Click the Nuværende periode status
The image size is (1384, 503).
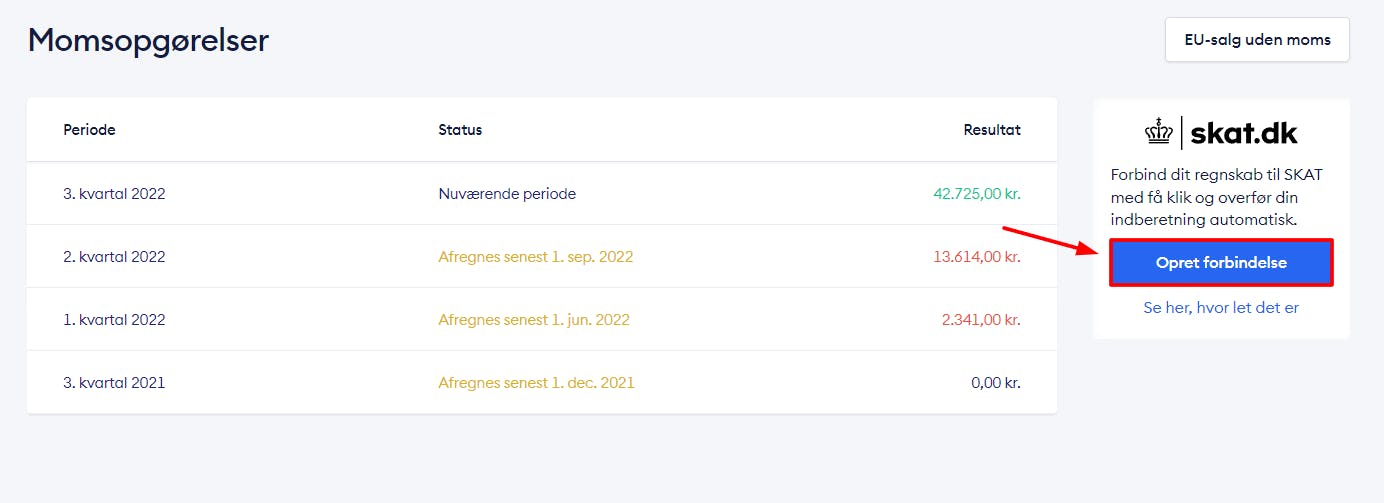click(507, 194)
